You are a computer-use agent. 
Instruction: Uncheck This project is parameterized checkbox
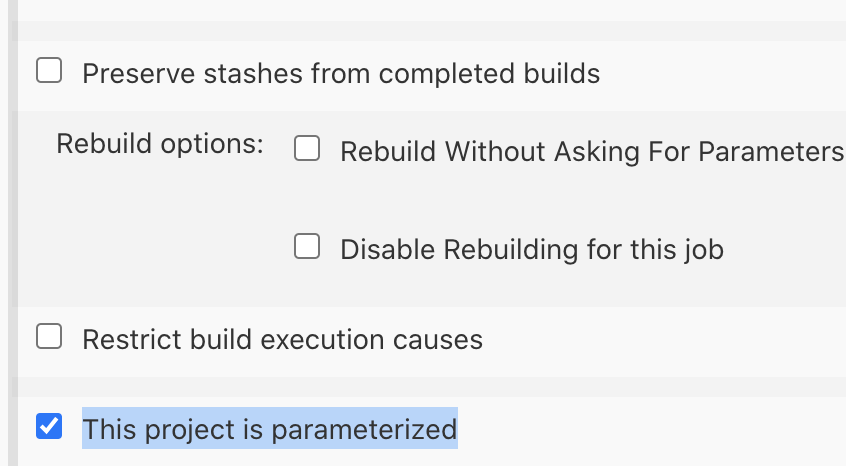tap(49, 427)
